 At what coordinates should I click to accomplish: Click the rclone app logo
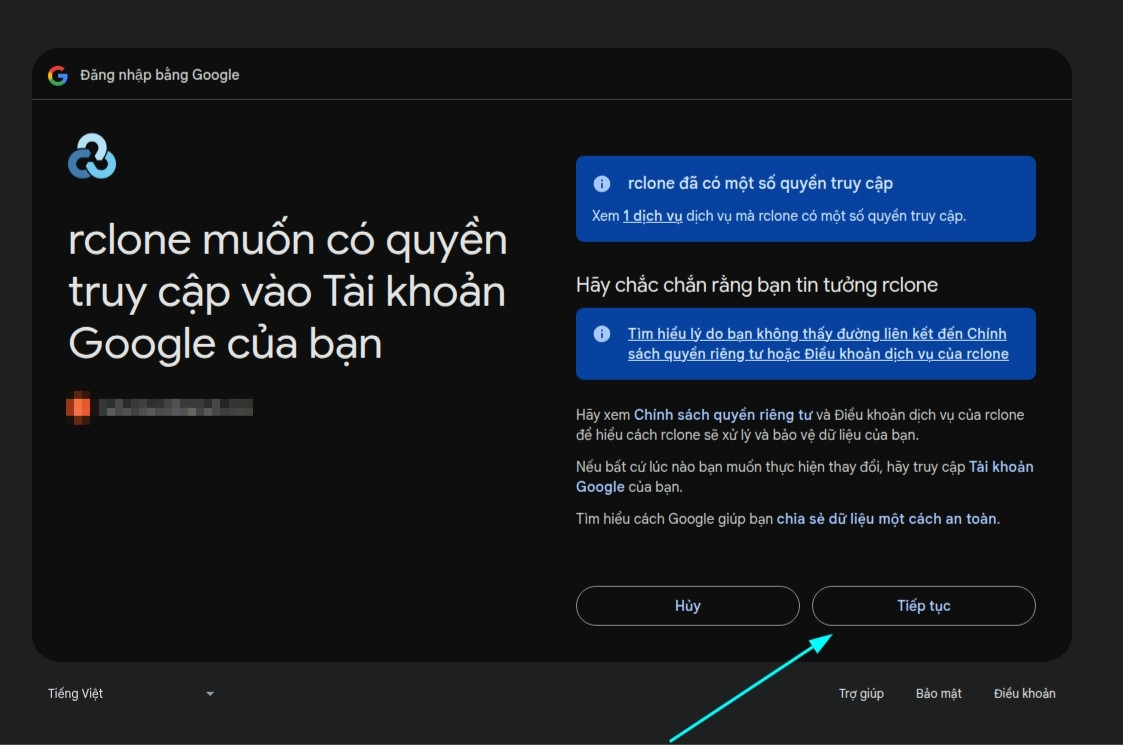[x=91, y=156]
